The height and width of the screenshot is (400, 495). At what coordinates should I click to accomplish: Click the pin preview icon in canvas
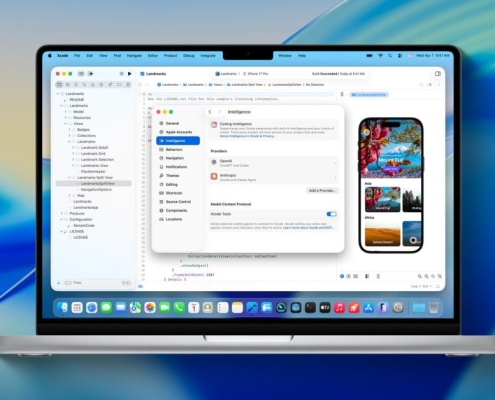pyautogui.click(x=342, y=95)
